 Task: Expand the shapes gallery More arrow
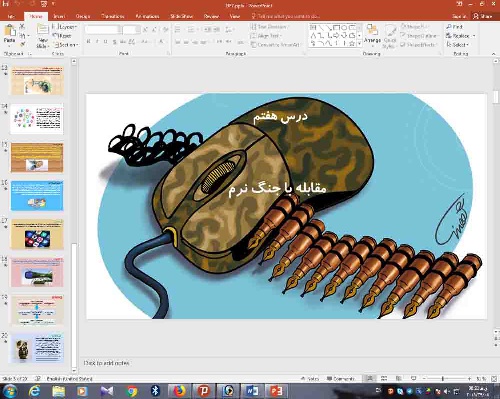point(359,44)
